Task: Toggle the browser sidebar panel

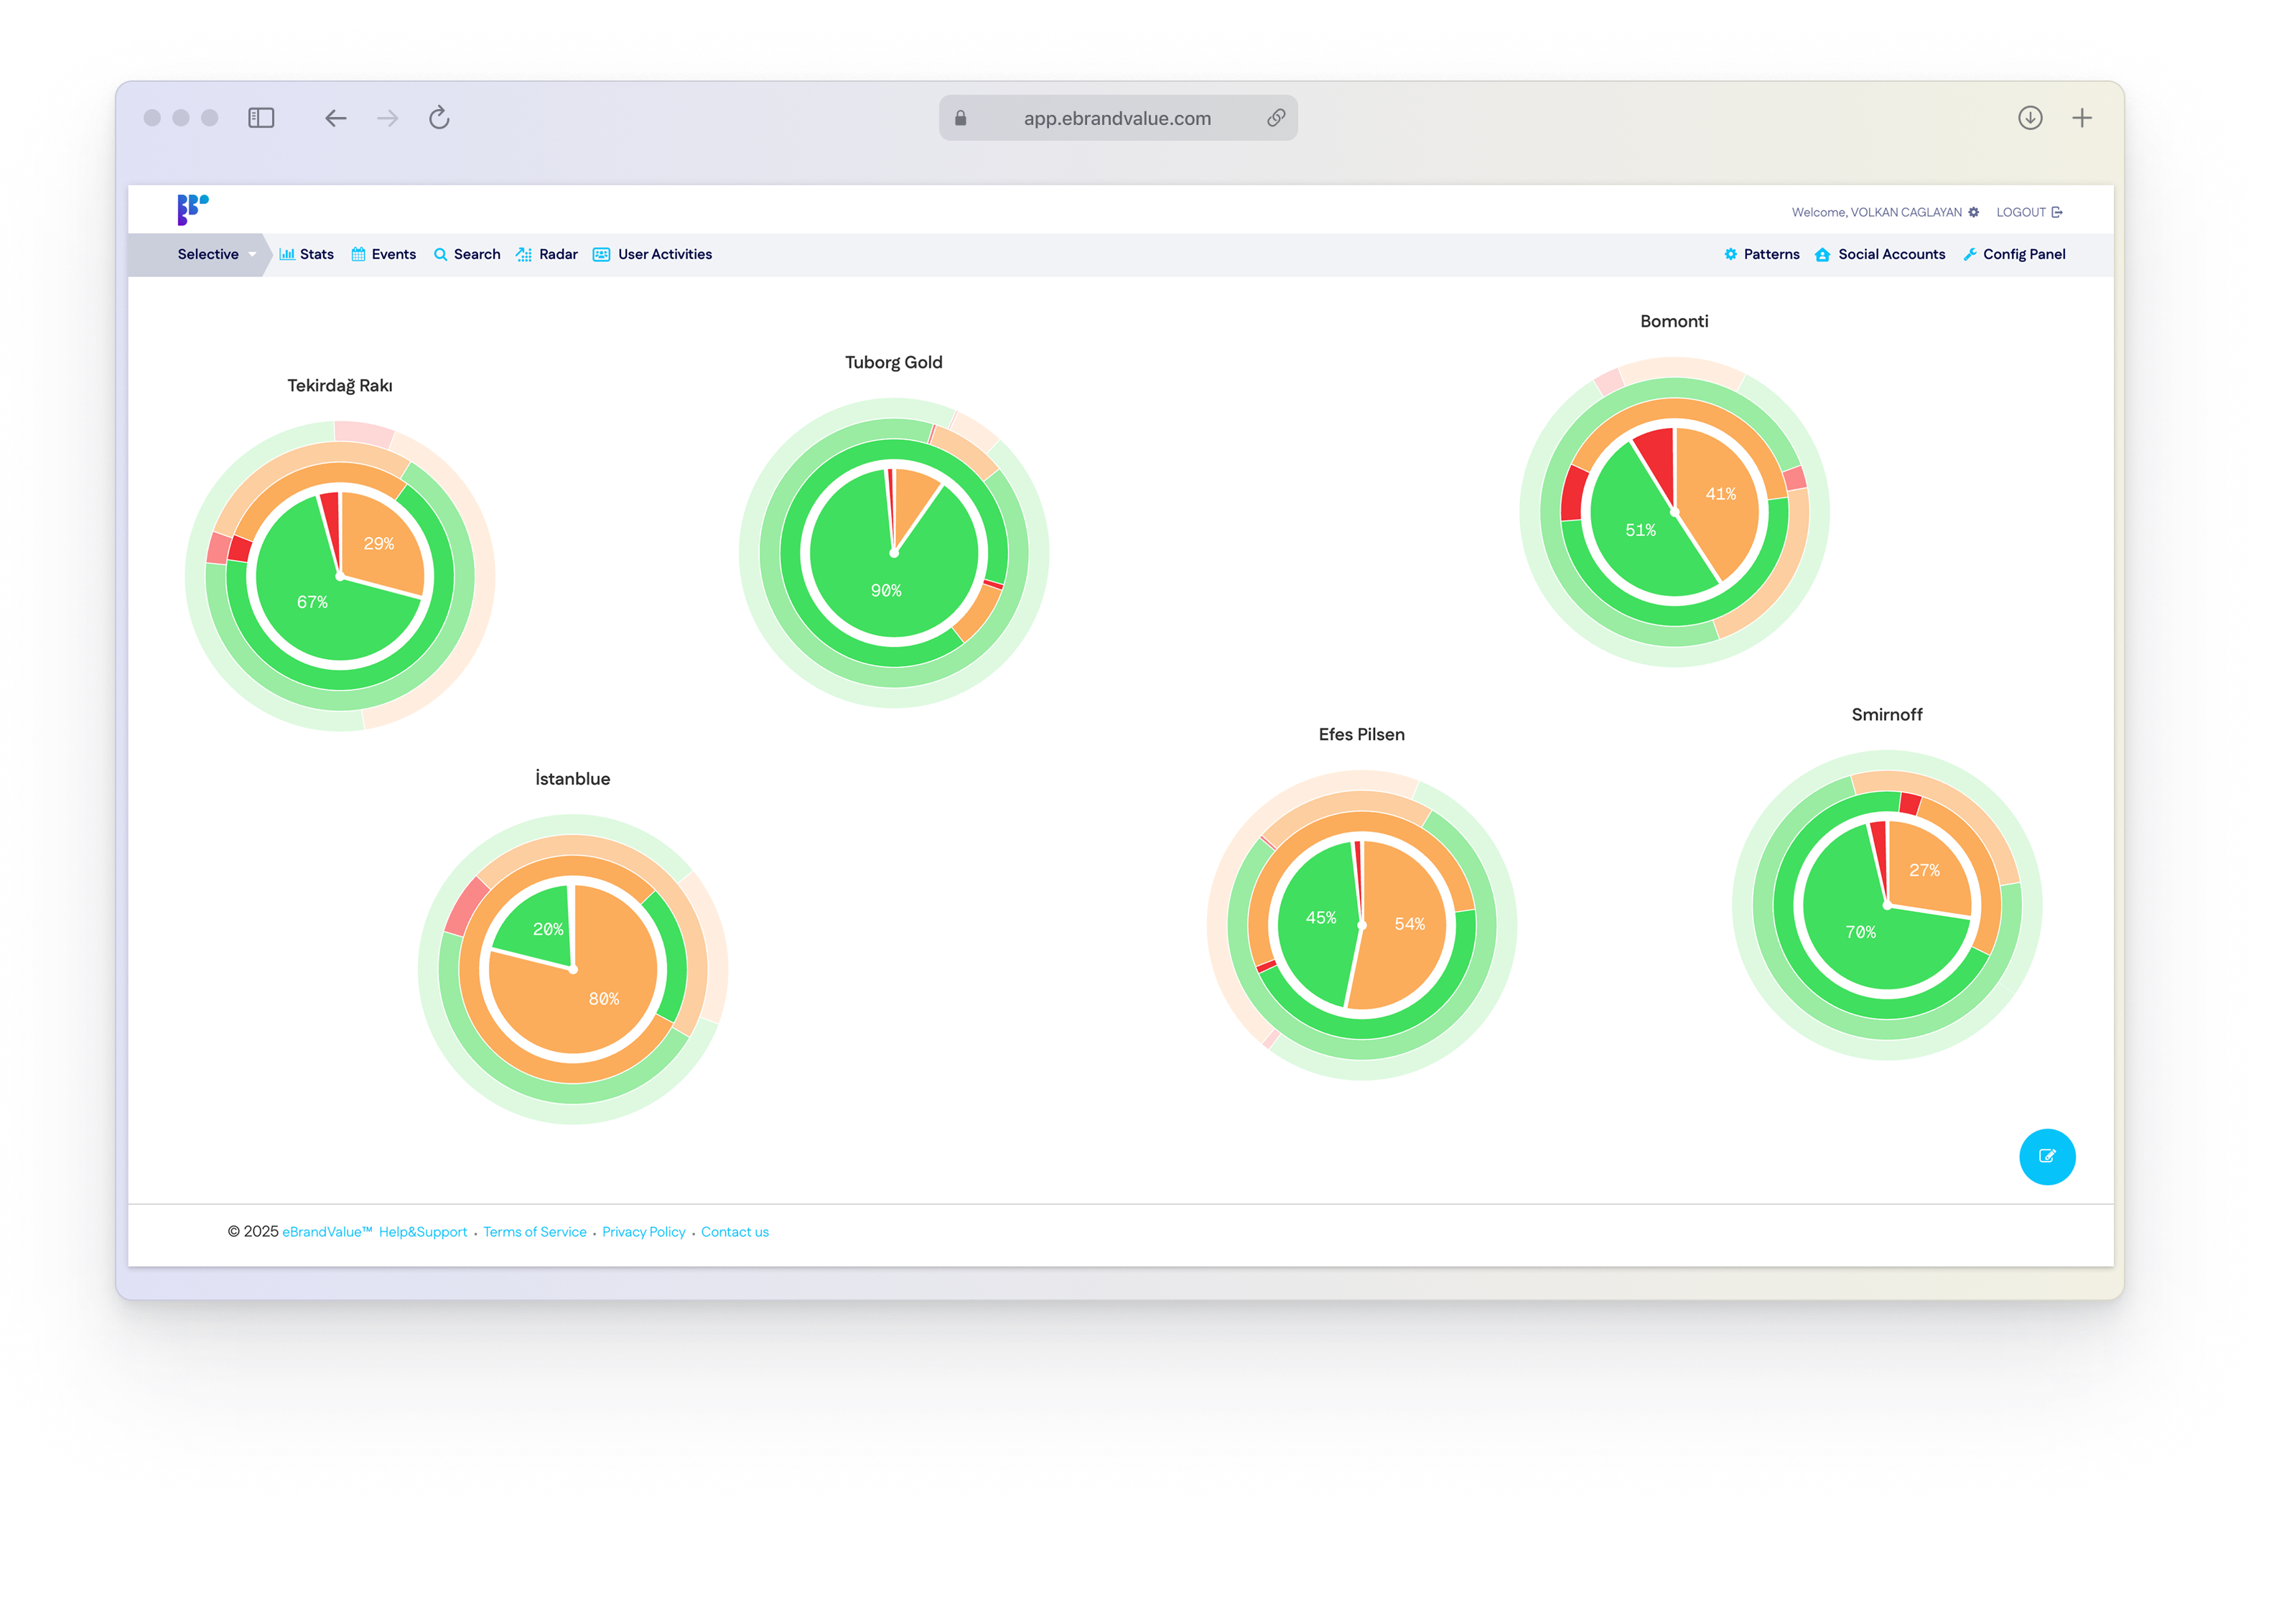Action: [x=260, y=117]
